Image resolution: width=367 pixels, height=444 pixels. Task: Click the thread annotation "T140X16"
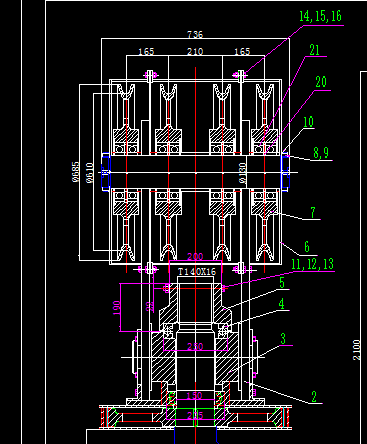[x=197, y=272]
